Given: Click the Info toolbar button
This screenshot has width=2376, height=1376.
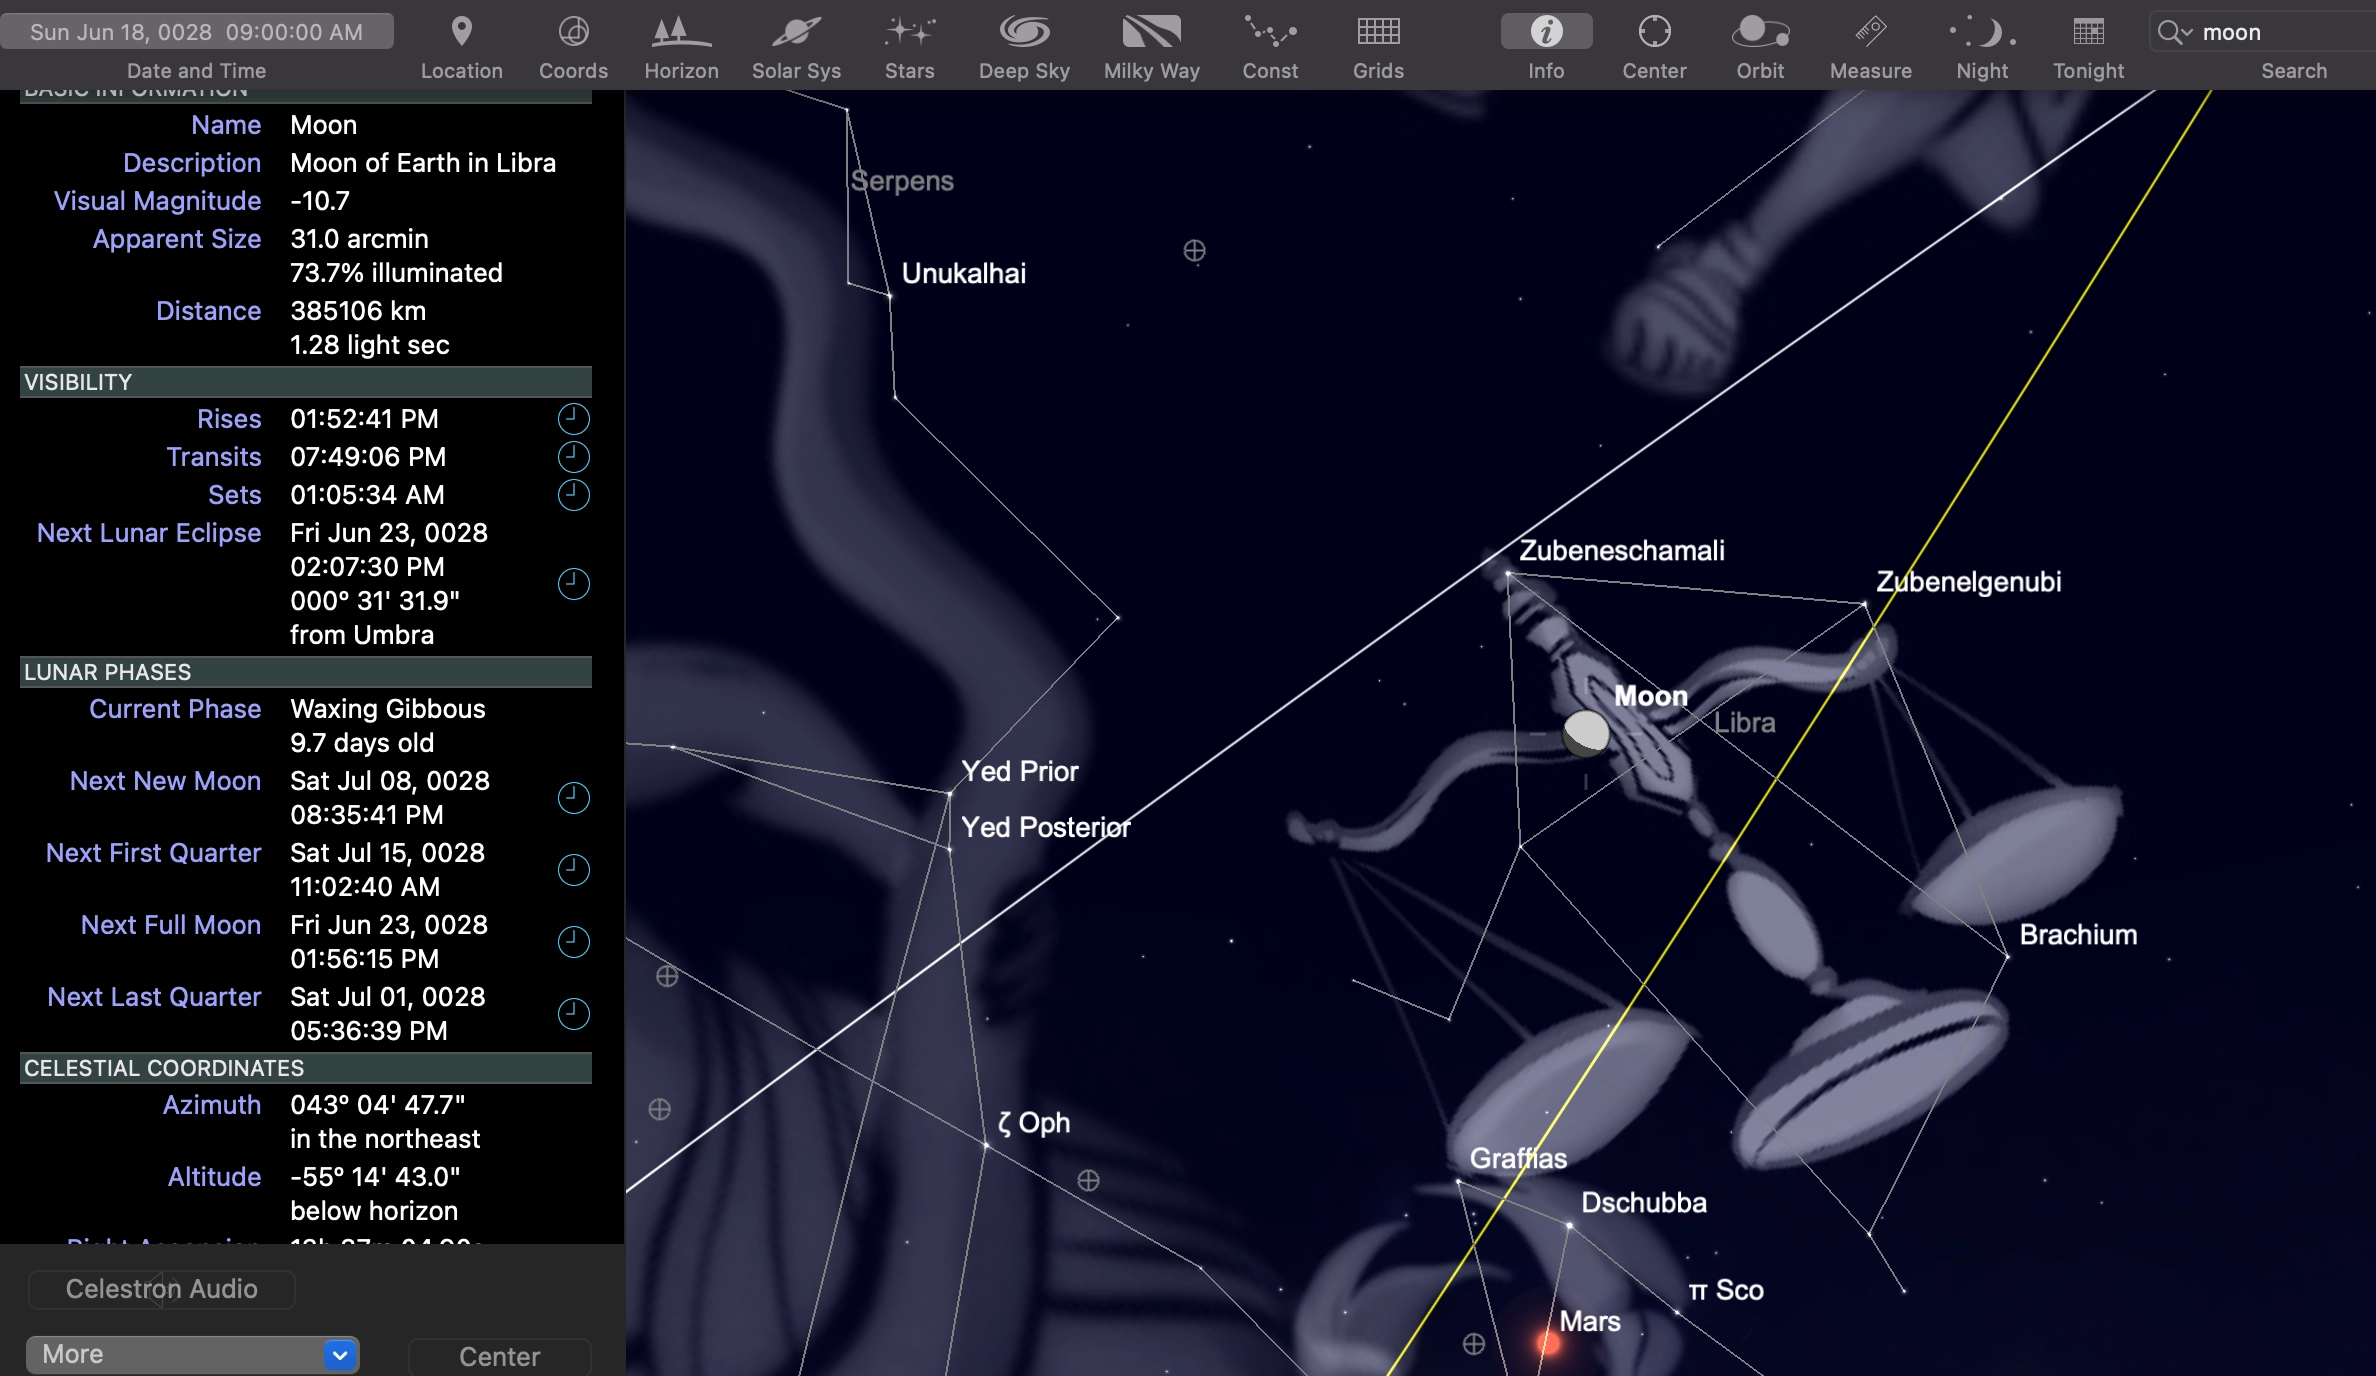Looking at the screenshot, I should 1546,33.
